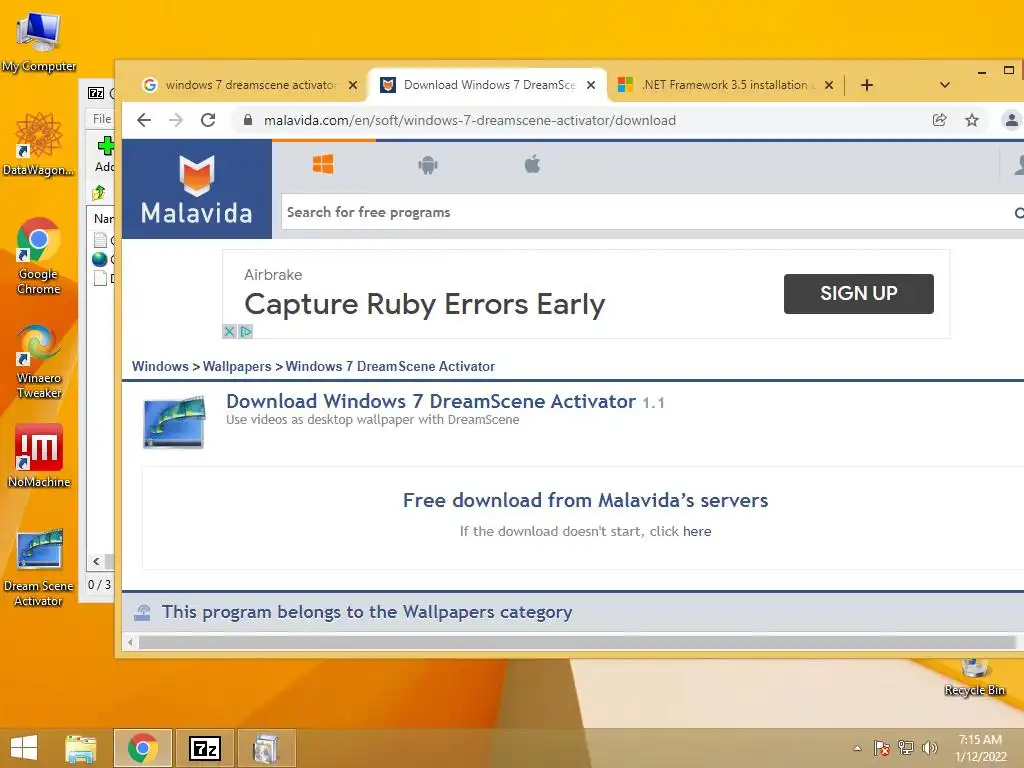Screen dimensions: 1024x768
Task: Go back in Chrome
Action: point(144,120)
